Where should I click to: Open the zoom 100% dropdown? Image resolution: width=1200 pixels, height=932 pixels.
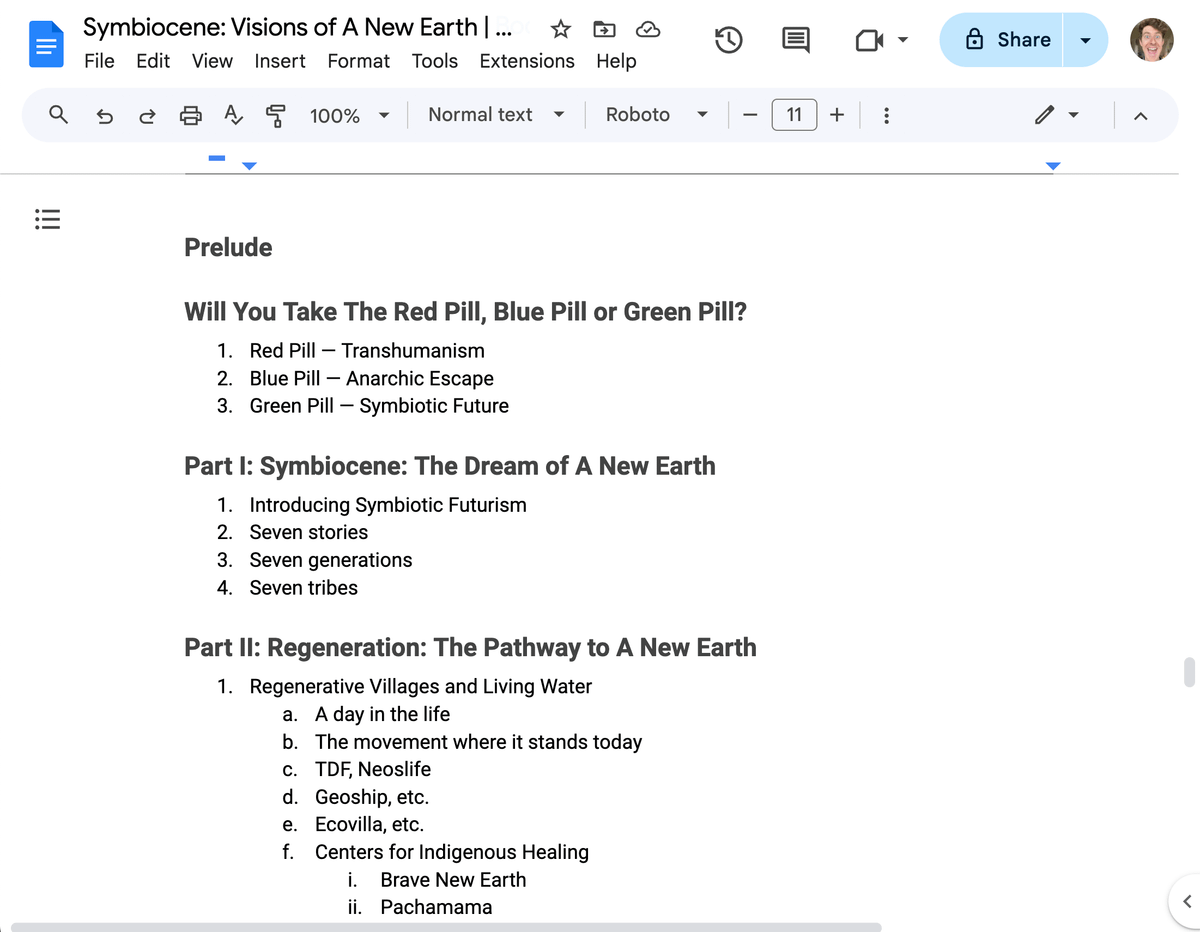[x=348, y=115]
